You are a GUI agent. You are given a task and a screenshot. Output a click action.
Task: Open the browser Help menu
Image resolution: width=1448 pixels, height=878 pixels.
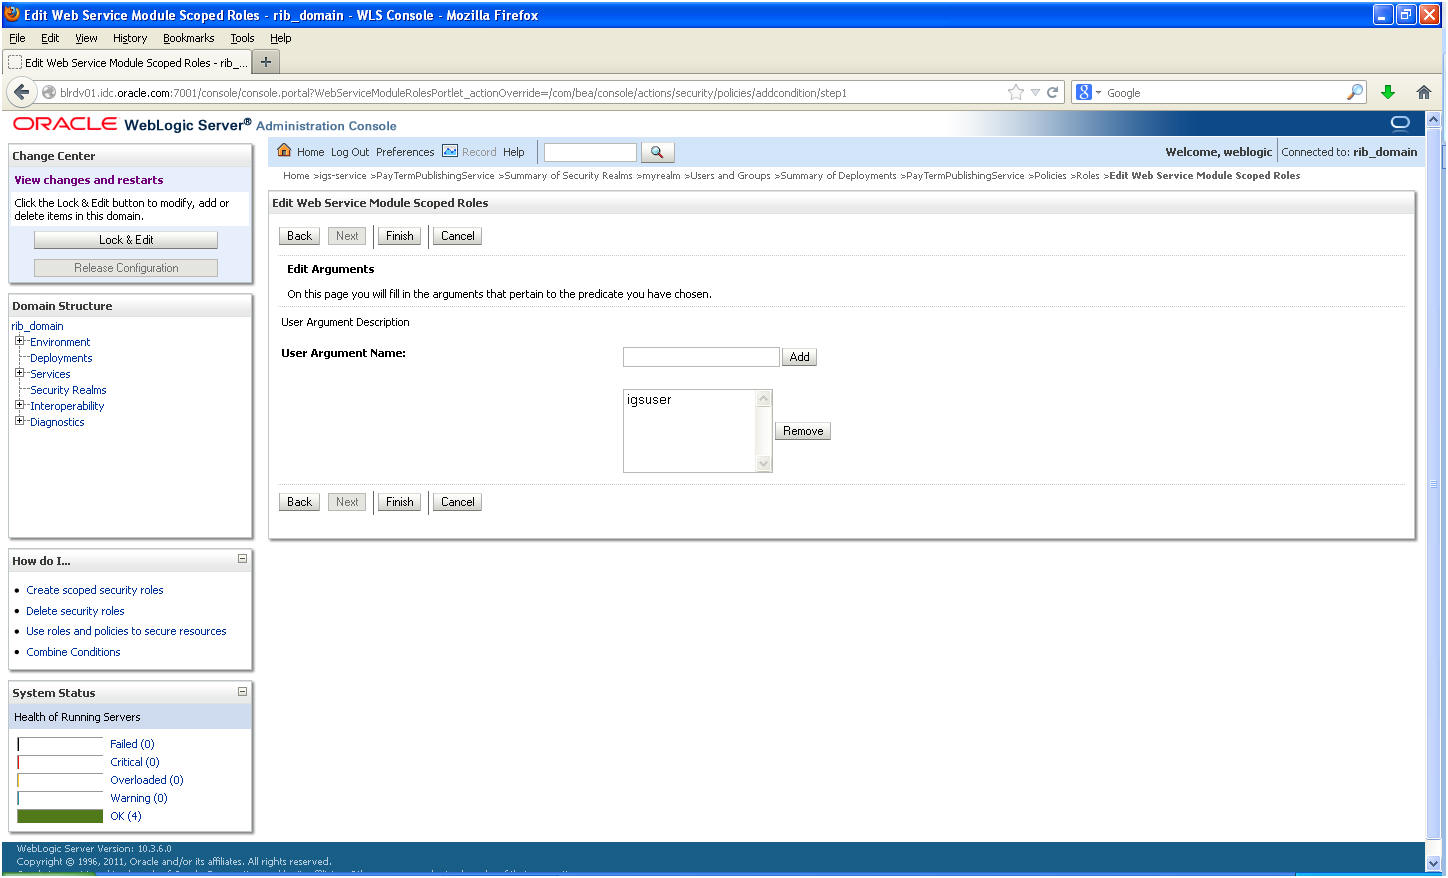(x=281, y=38)
